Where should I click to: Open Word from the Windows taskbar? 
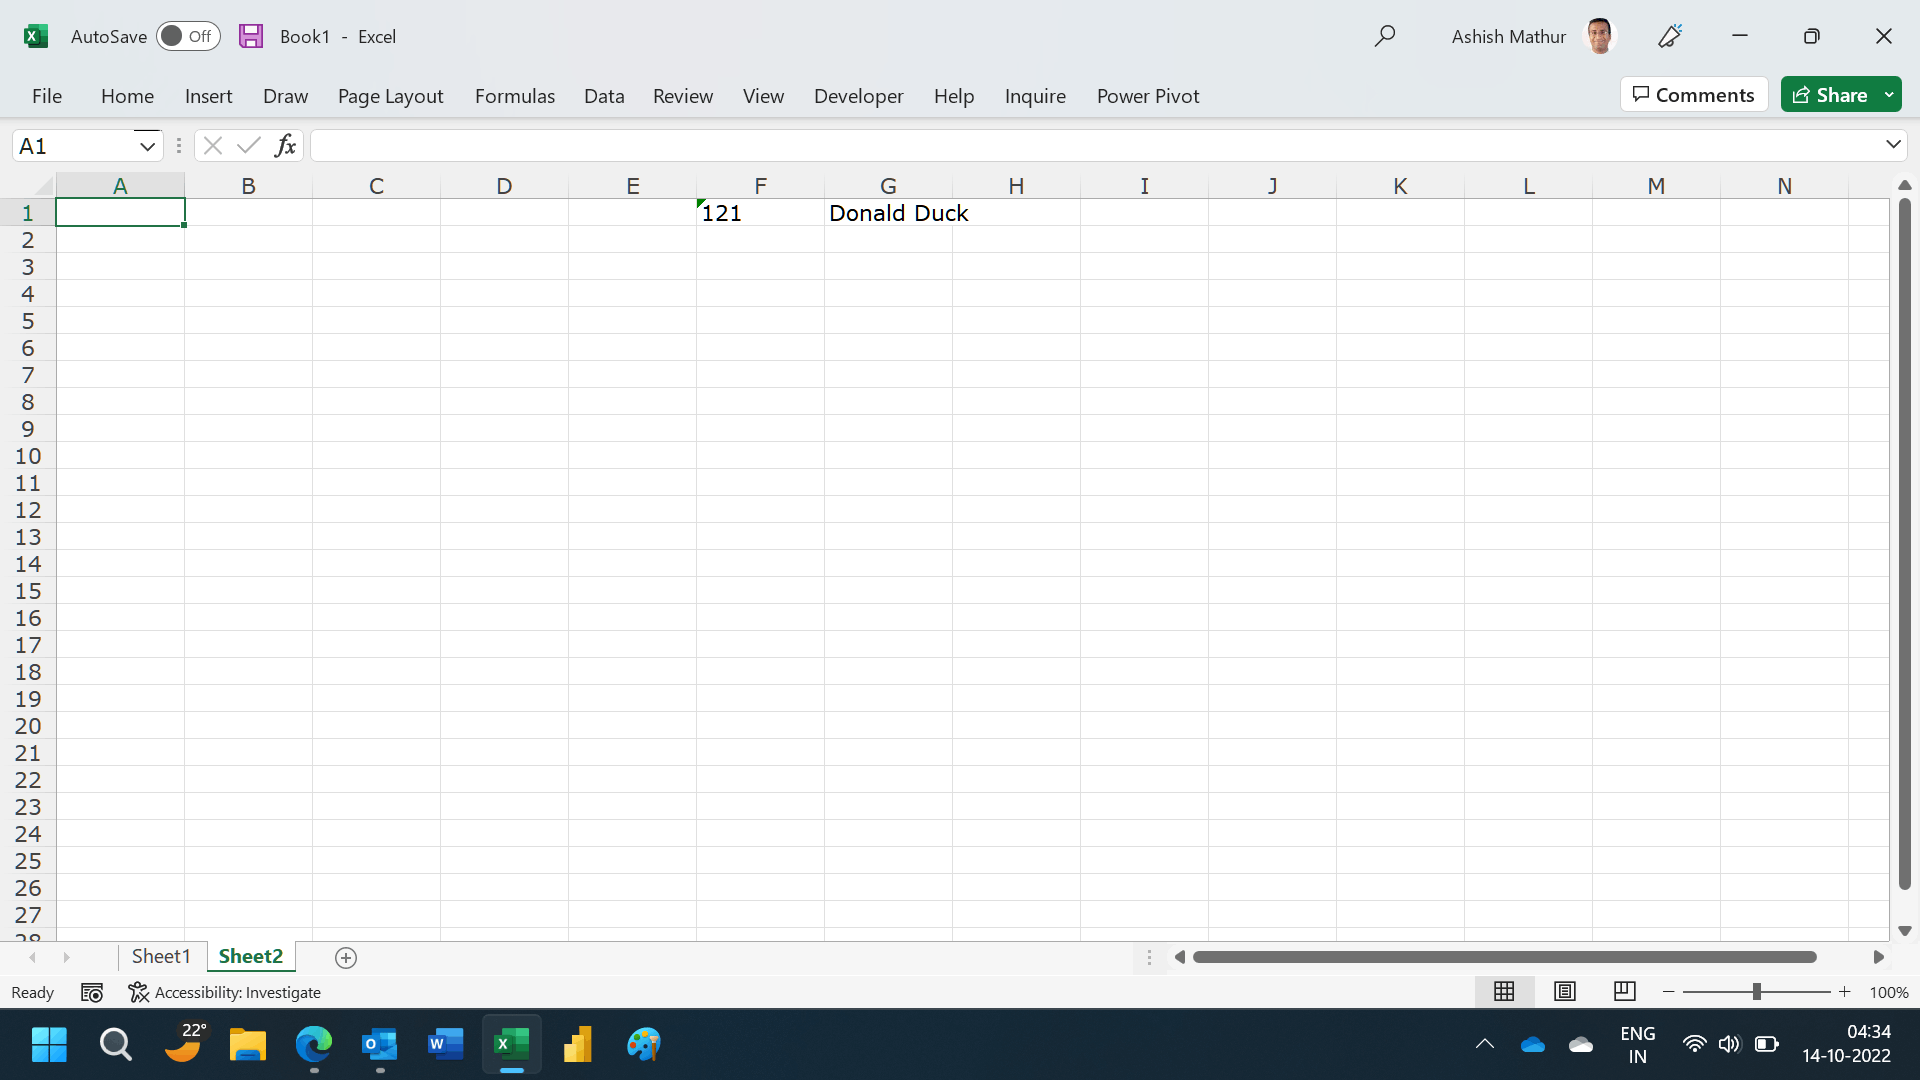(445, 1045)
